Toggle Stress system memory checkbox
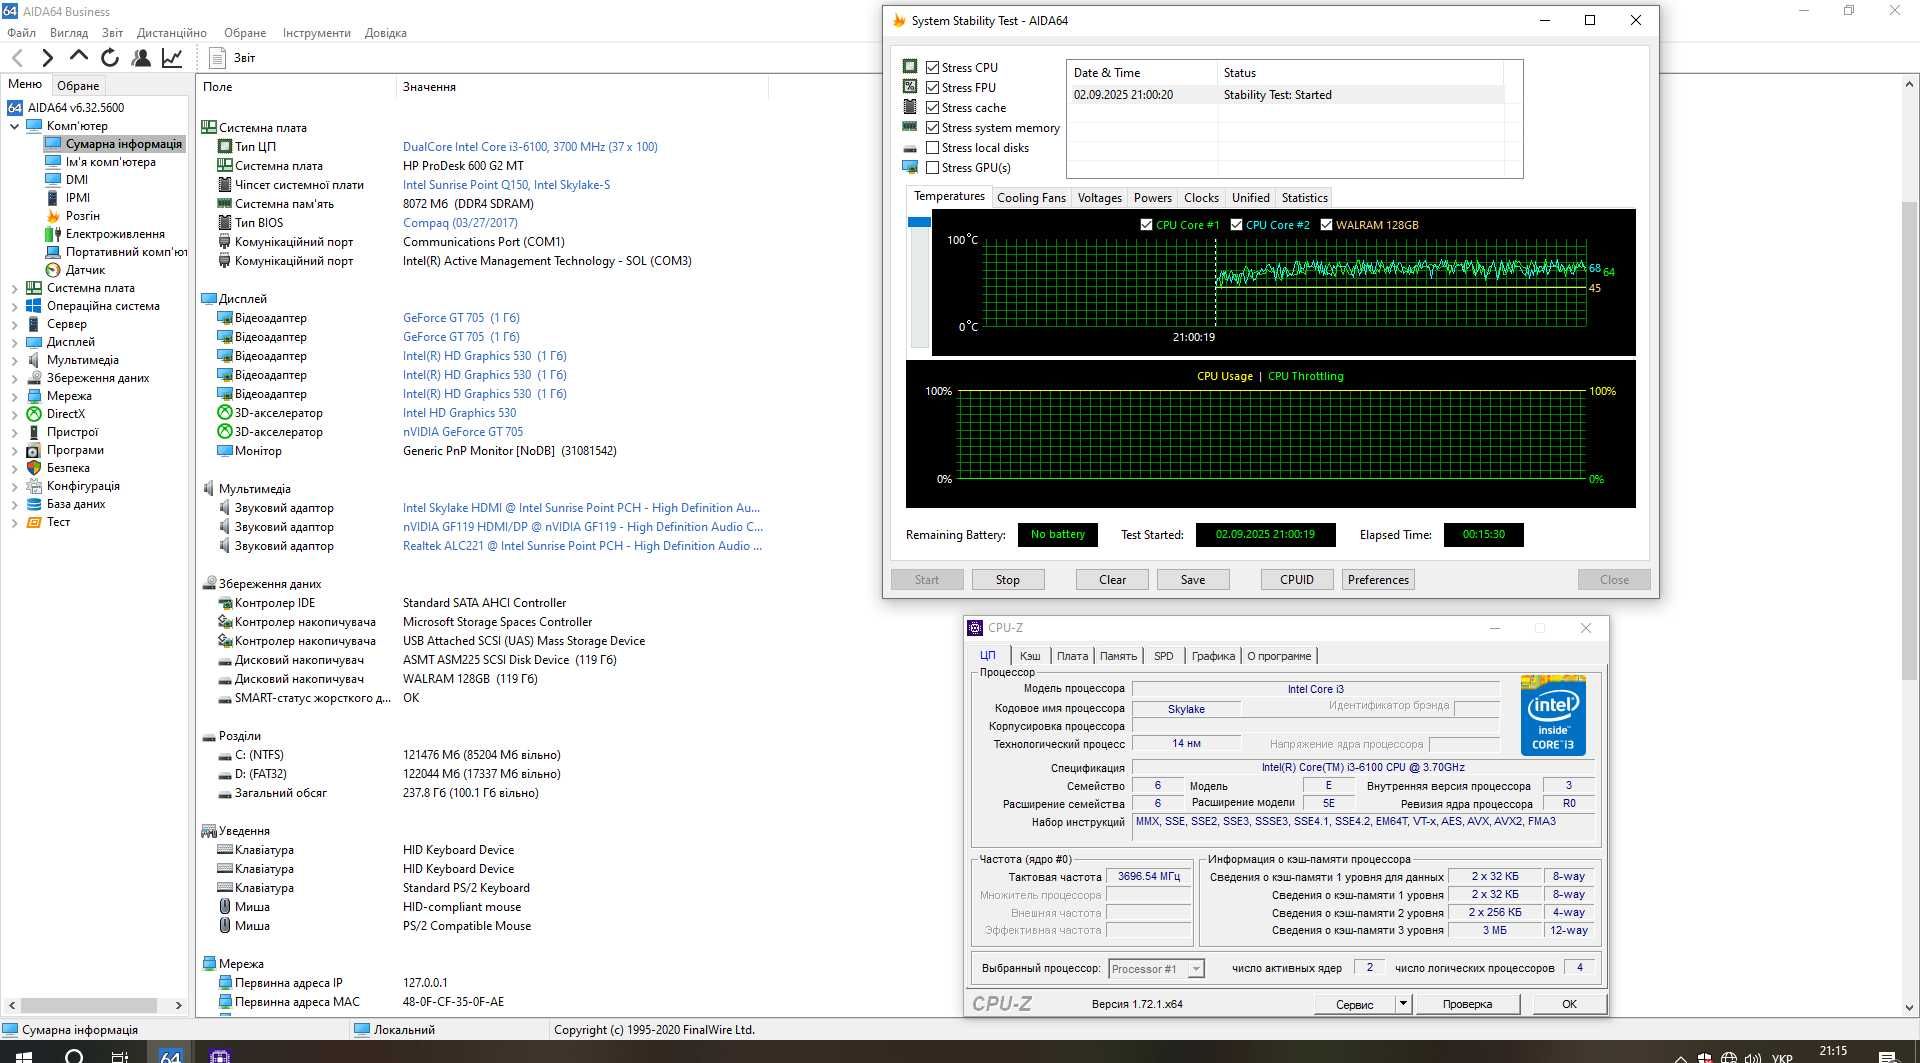This screenshot has width=1920, height=1063. [932, 128]
